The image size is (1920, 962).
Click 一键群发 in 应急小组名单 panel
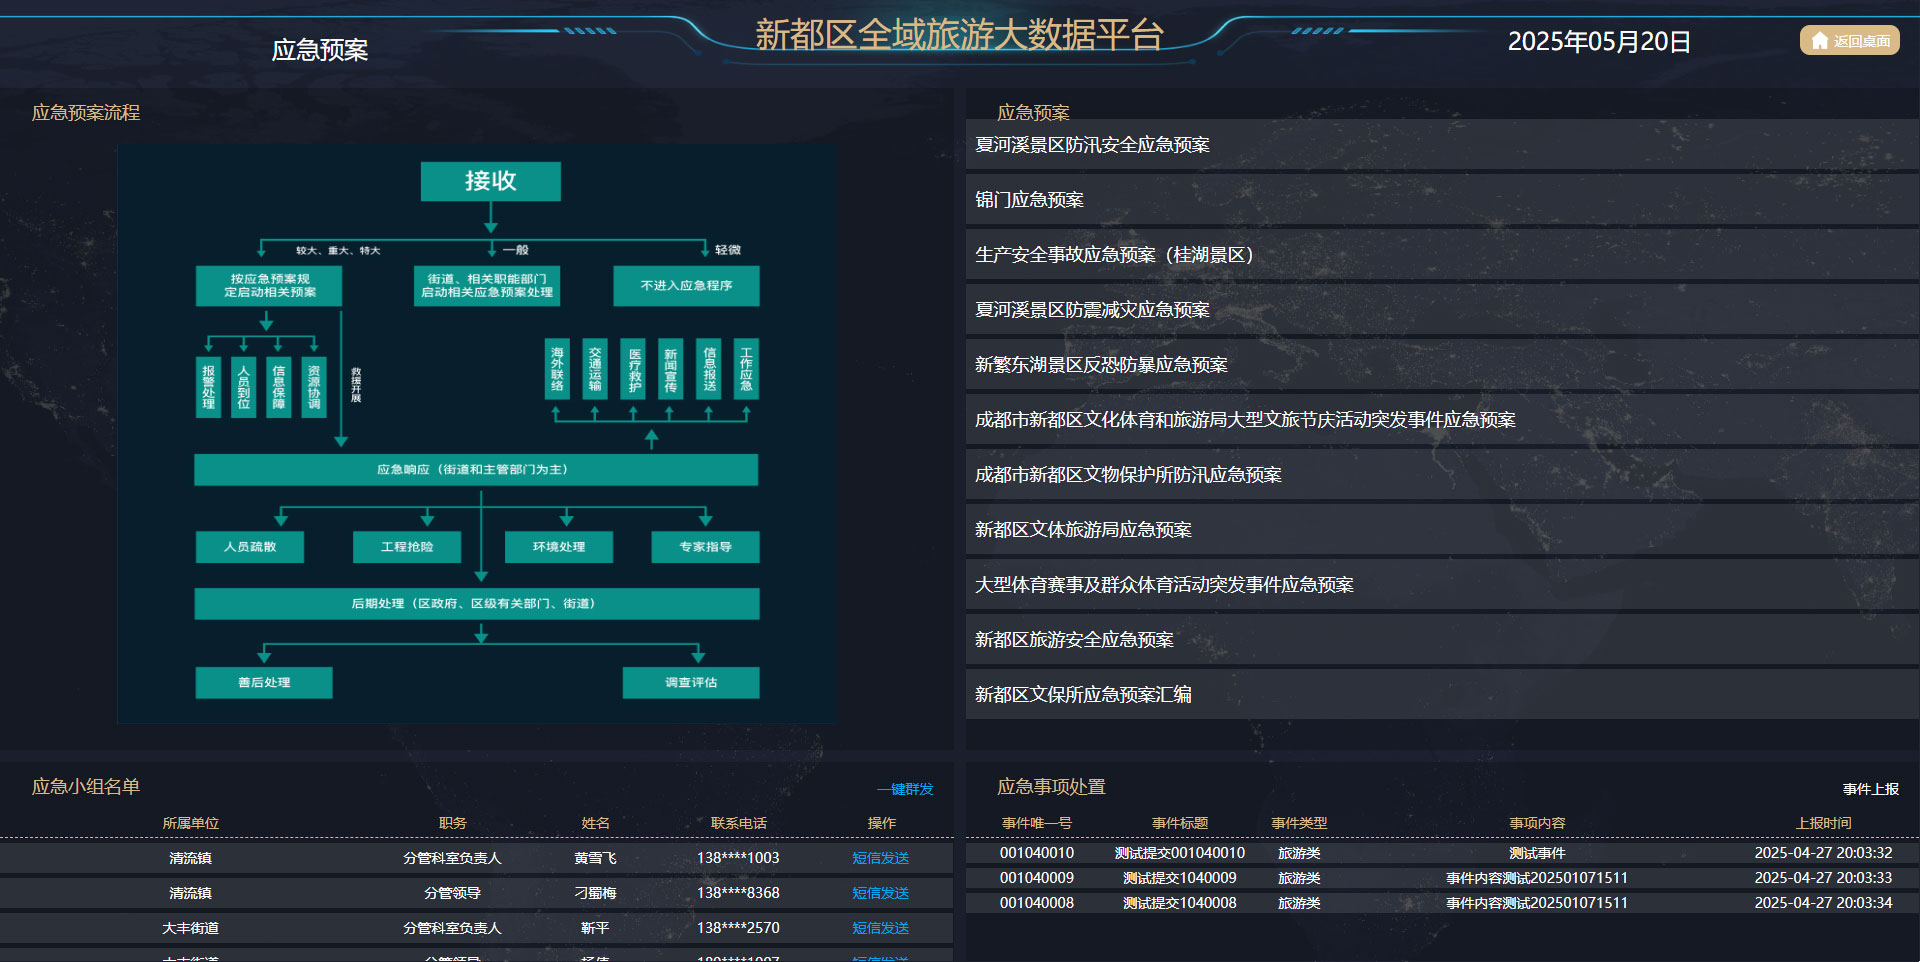pos(903,789)
